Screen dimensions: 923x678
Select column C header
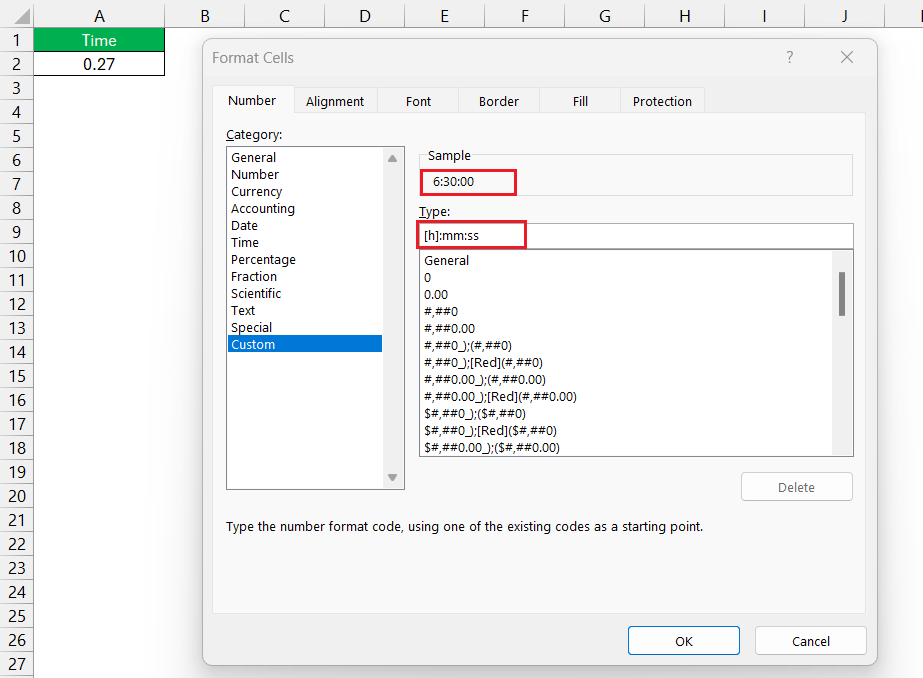[284, 16]
